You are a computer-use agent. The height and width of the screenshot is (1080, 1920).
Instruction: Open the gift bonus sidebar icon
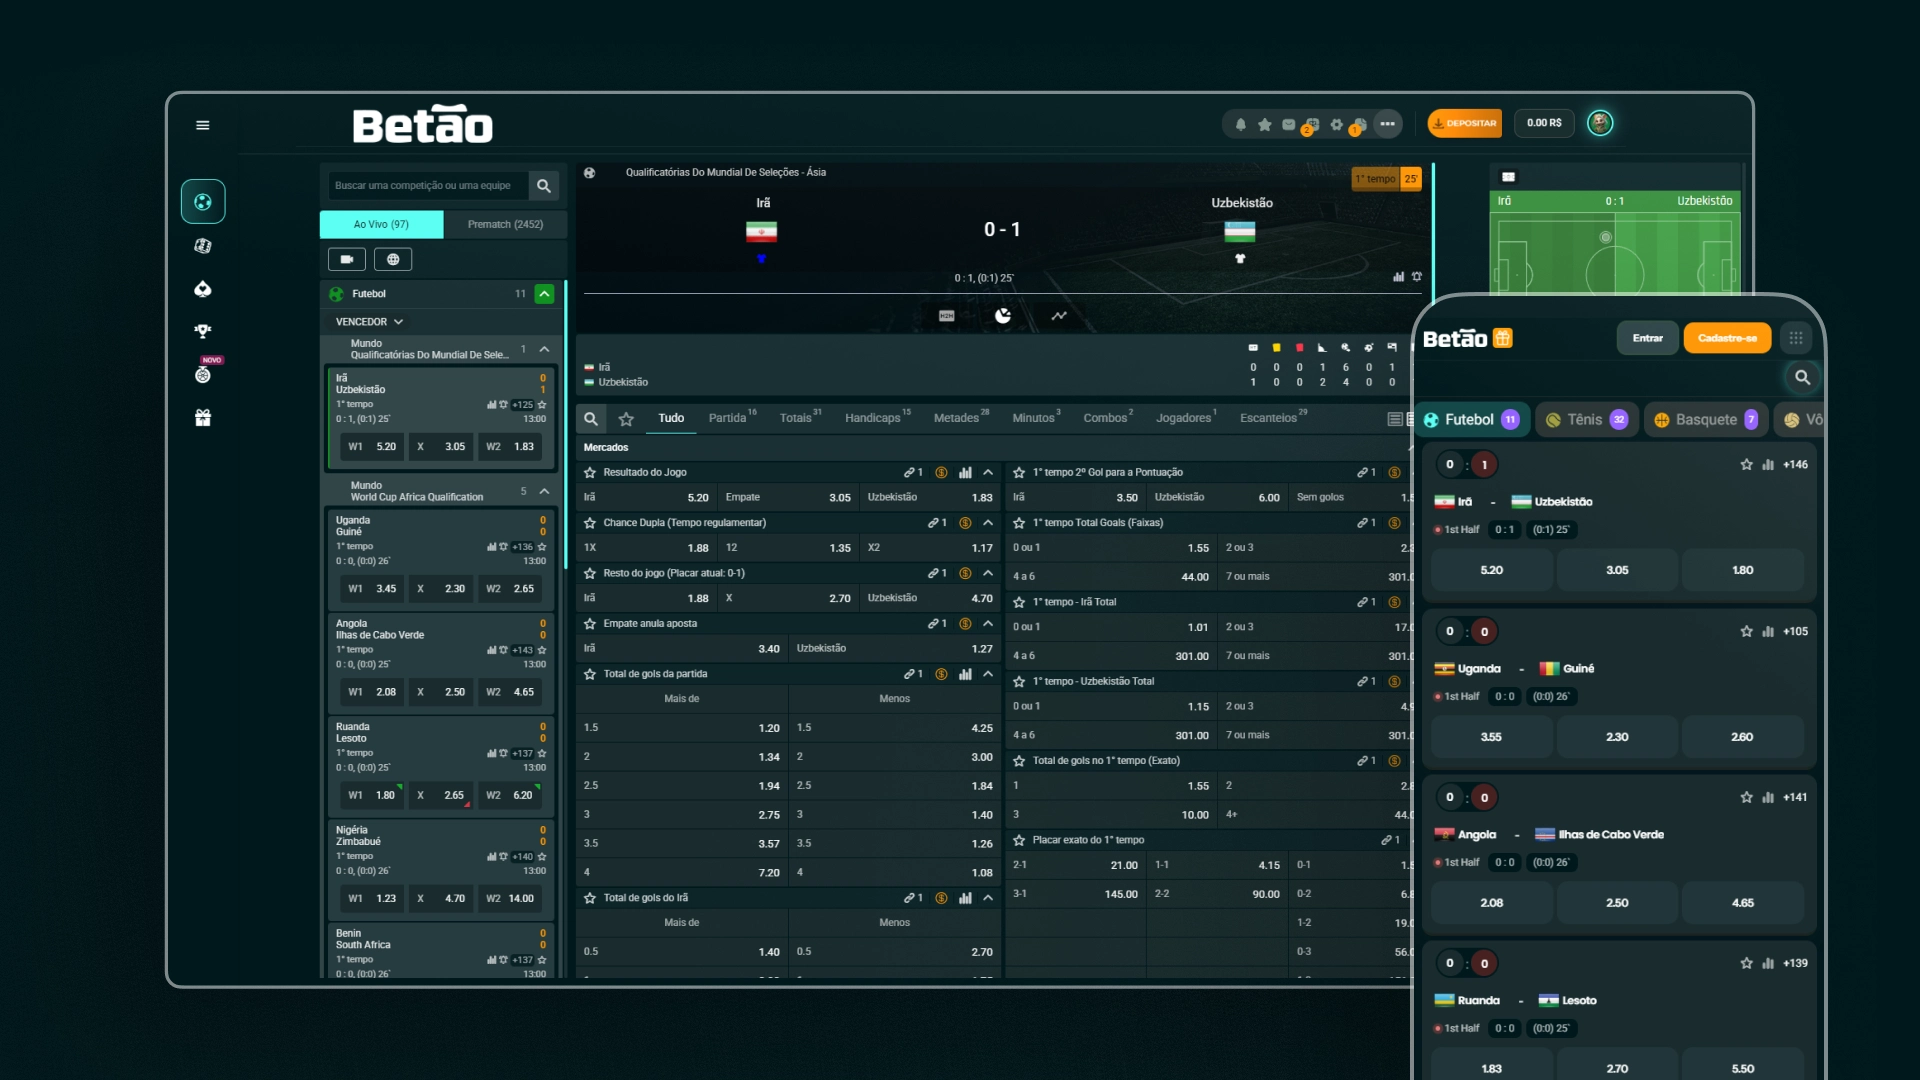203,418
